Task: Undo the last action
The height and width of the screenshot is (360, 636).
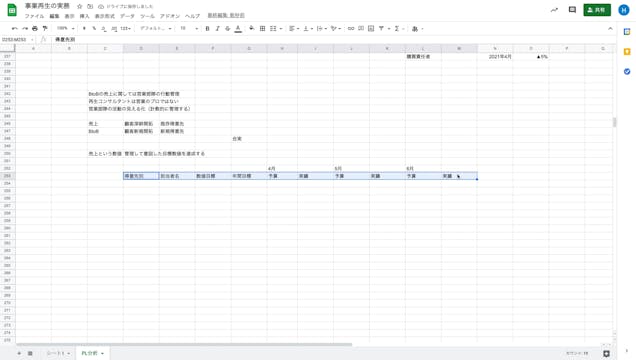Action: pyautogui.click(x=15, y=28)
